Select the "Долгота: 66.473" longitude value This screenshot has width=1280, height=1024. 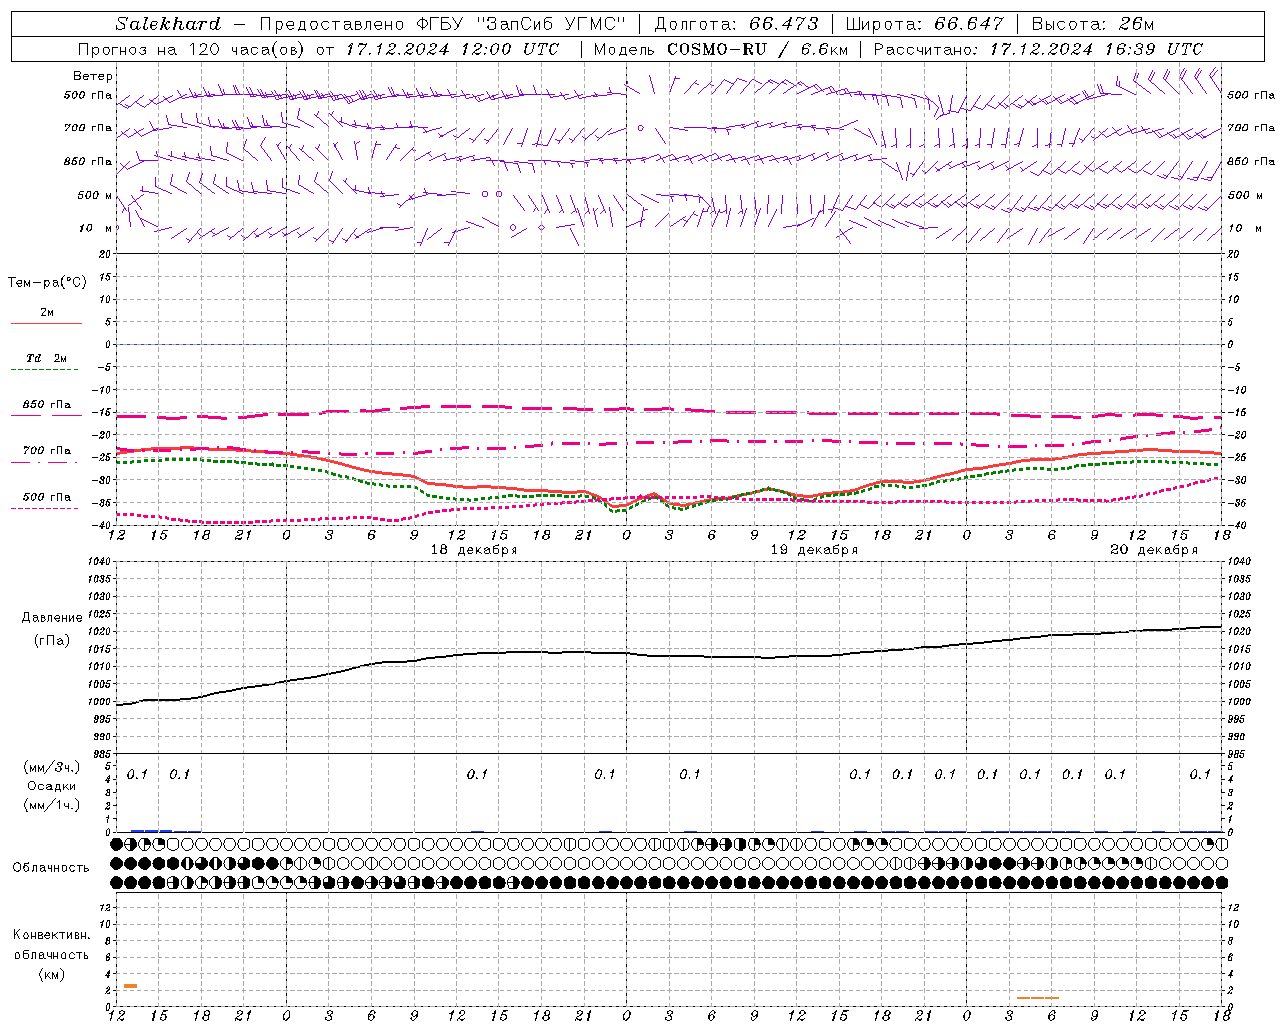(x=737, y=24)
